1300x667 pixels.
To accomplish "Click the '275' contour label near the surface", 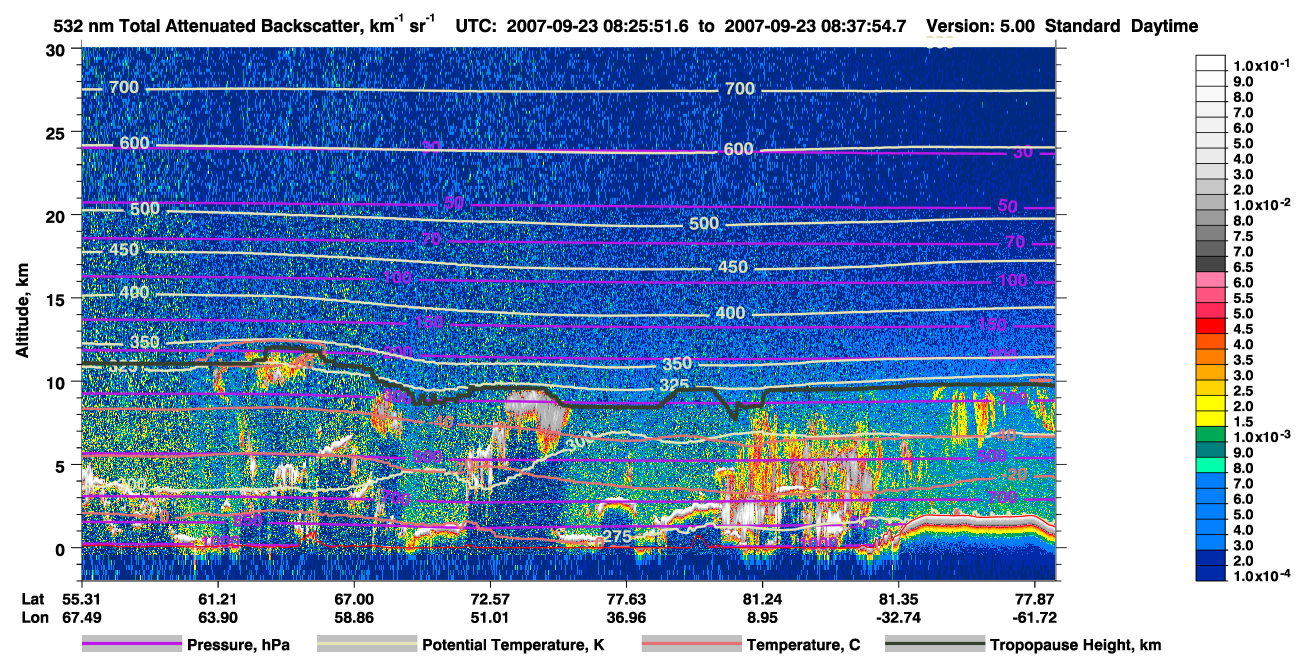I will tap(616, 538).
